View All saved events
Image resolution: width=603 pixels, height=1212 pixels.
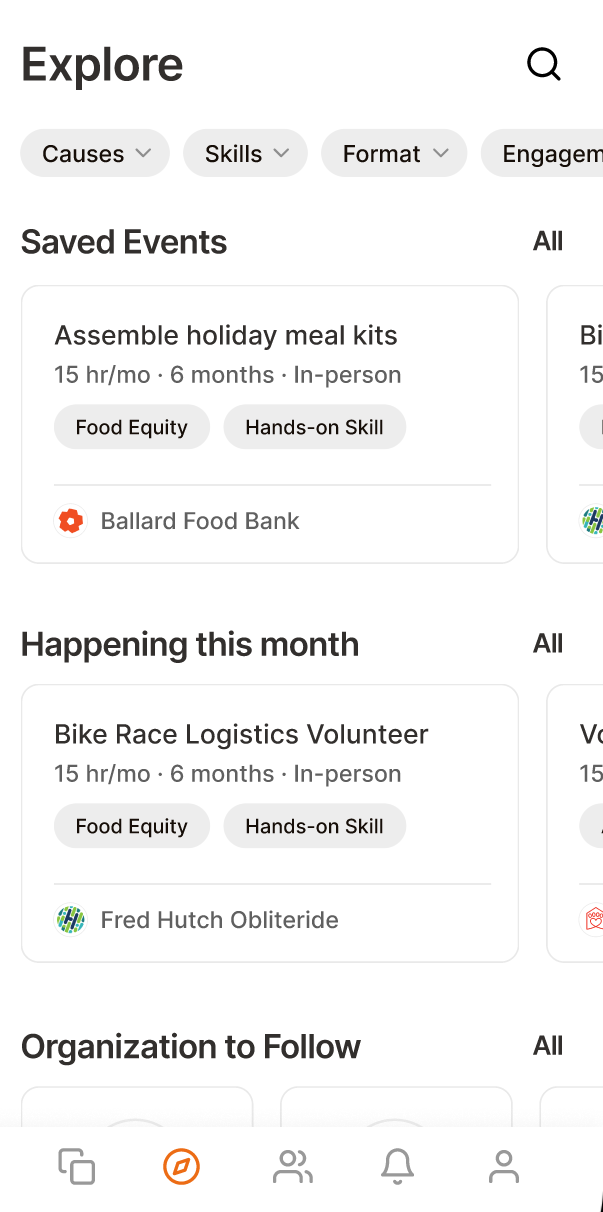pos(548,241)
